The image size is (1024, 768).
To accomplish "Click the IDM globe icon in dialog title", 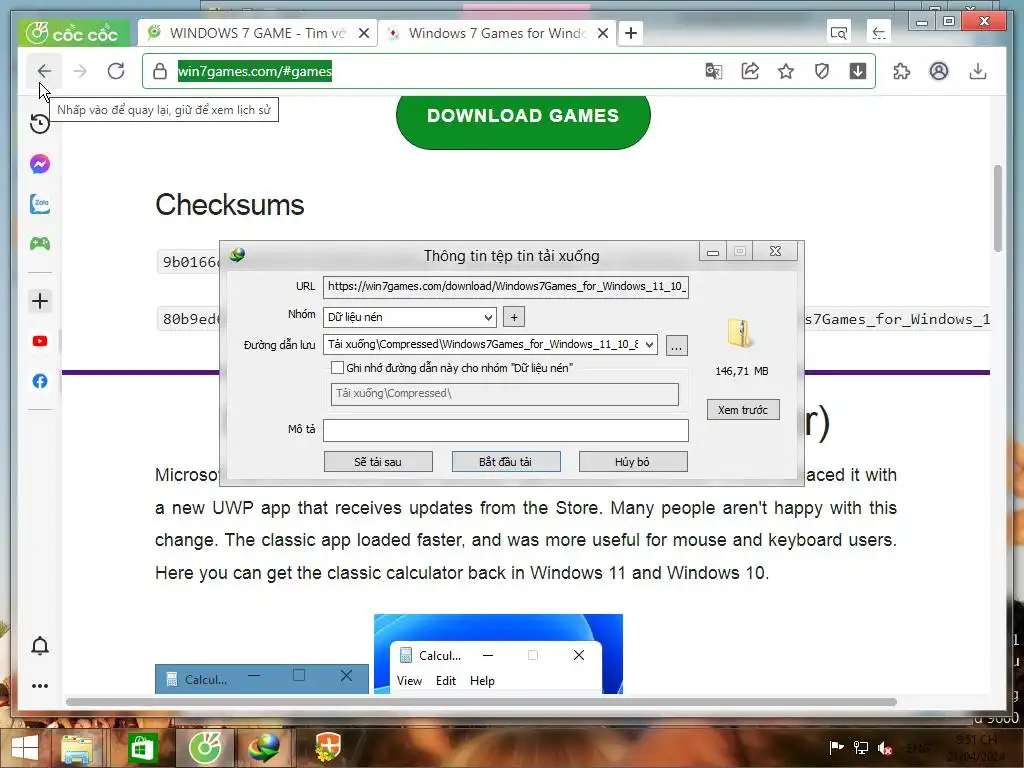I will [238, 255].
